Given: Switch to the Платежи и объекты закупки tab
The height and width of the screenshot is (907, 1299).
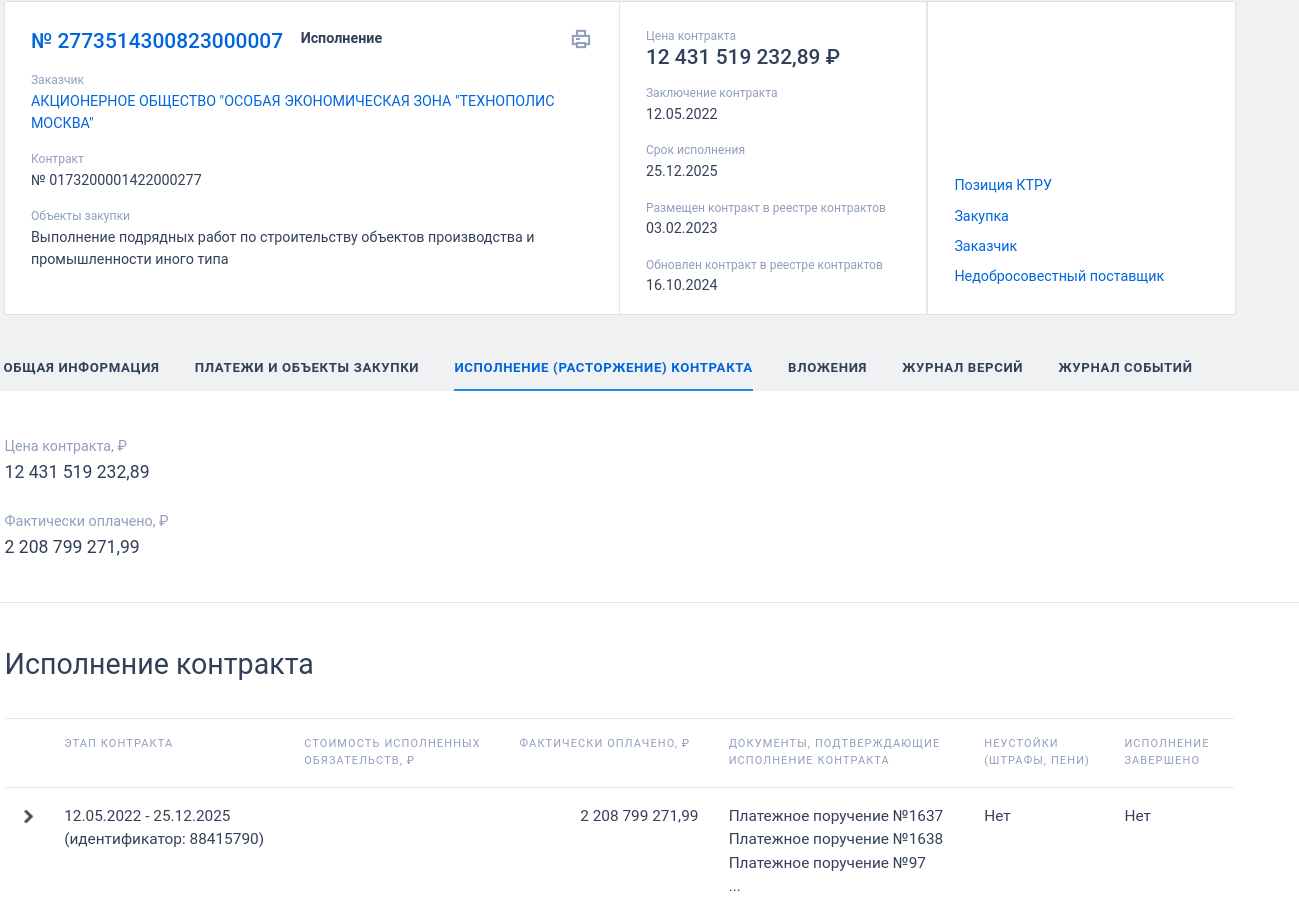Looking at the screenshot, I should pos(307,367).
